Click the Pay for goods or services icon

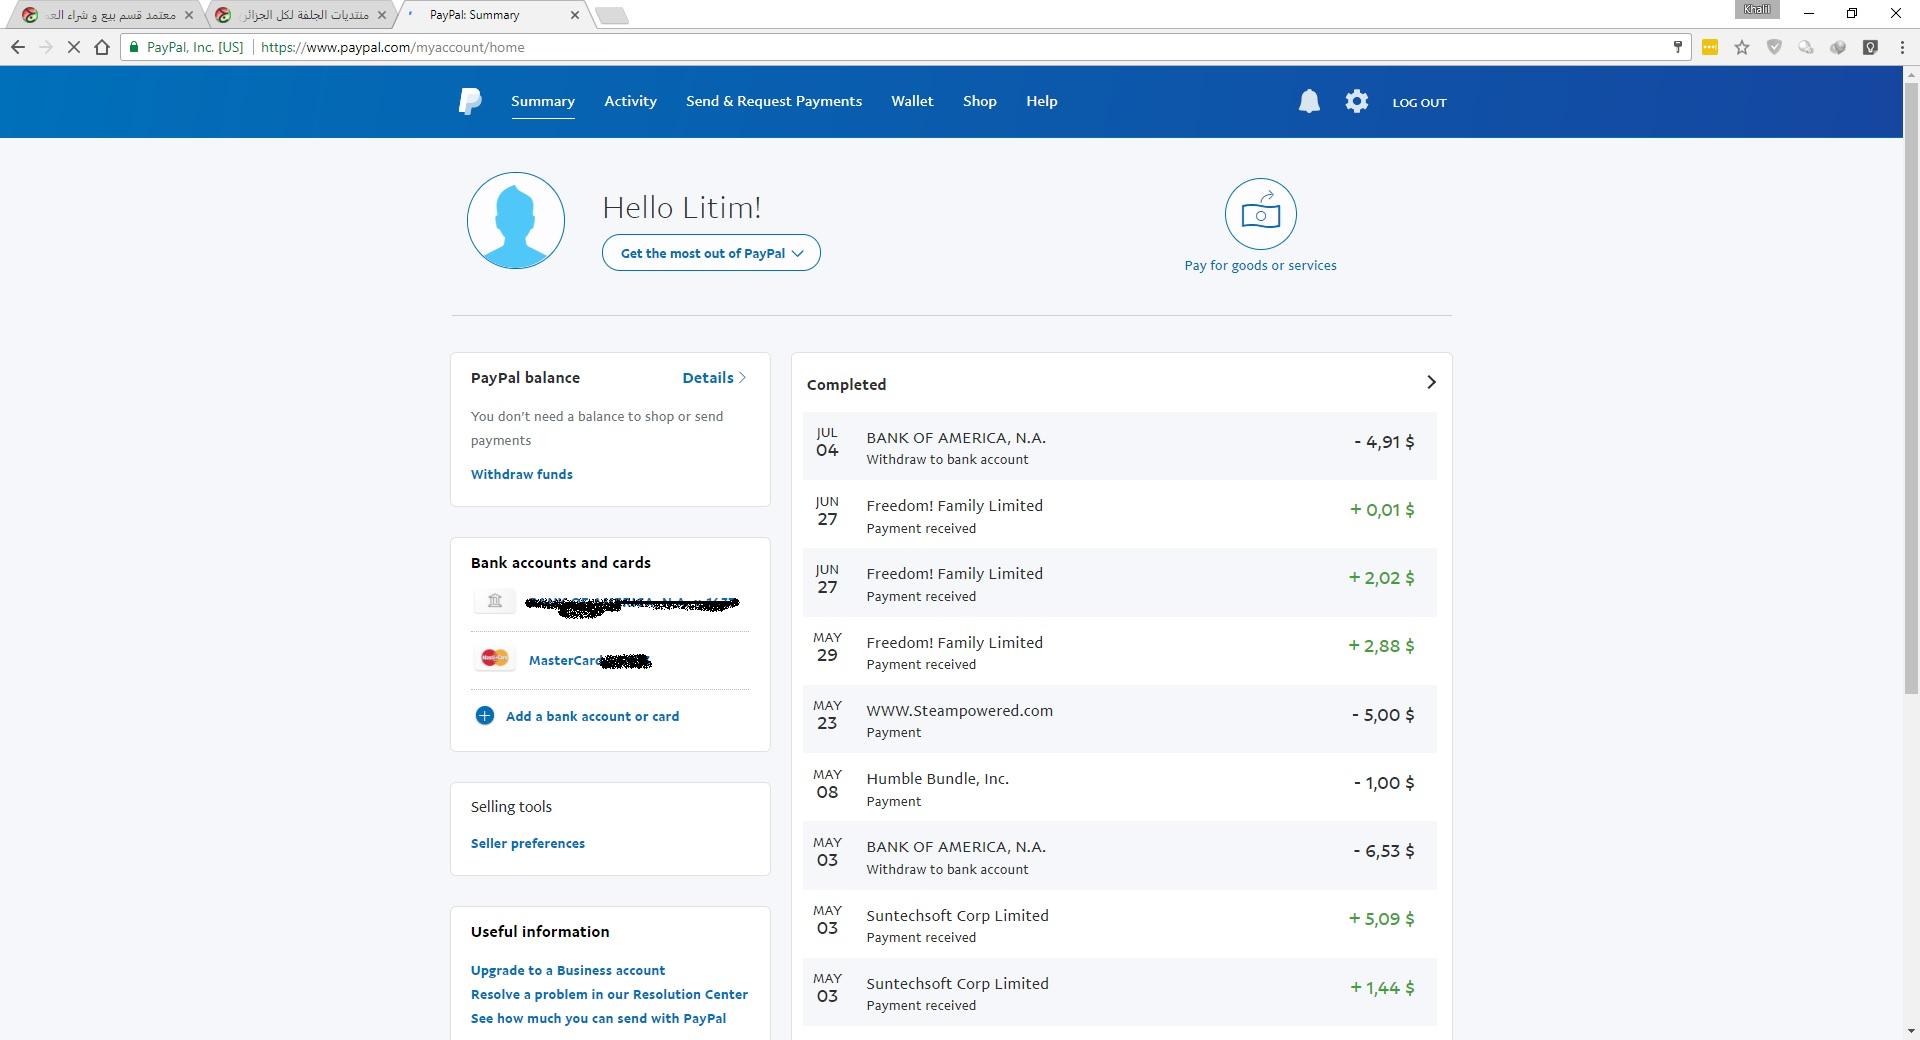click(1260, 214)
